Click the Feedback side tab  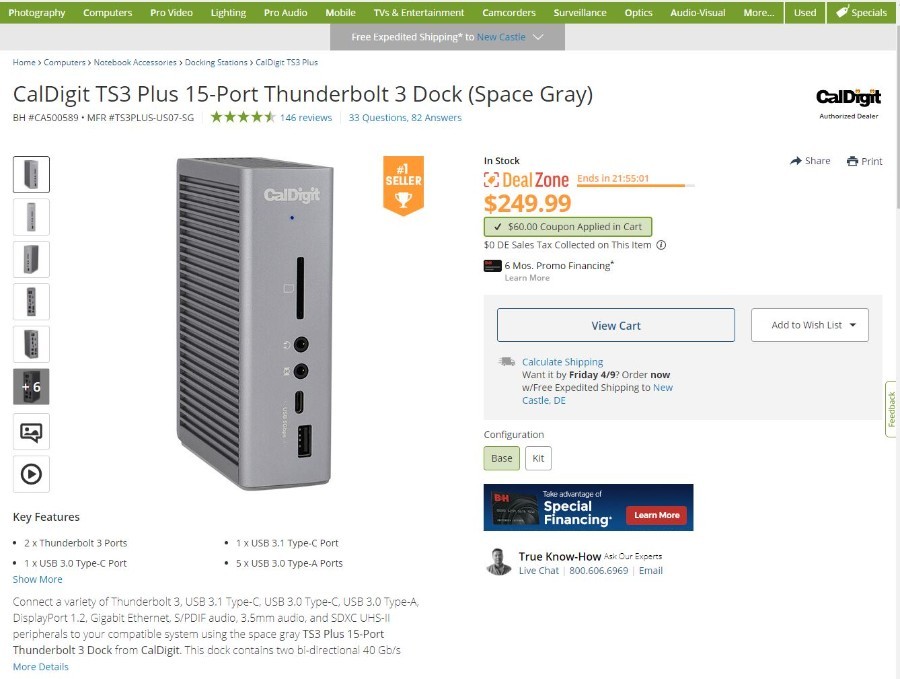pyautogui.click(x=891, y=409)
